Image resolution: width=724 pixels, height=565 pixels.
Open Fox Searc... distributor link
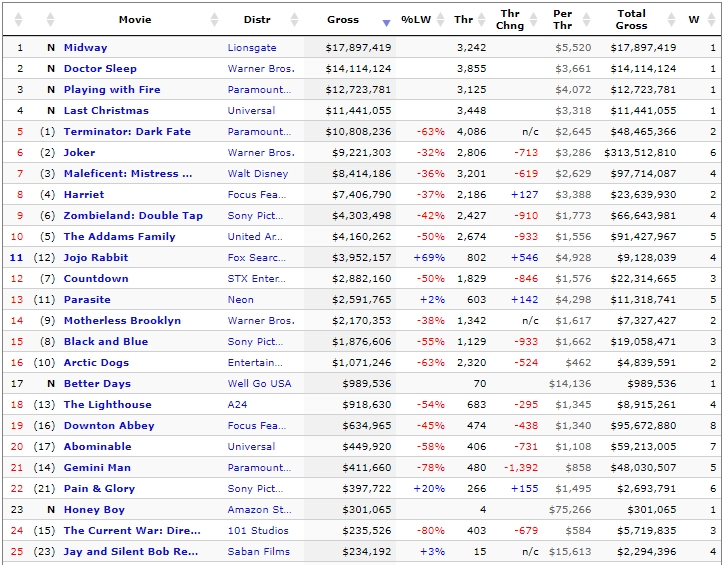click(257, 258)
